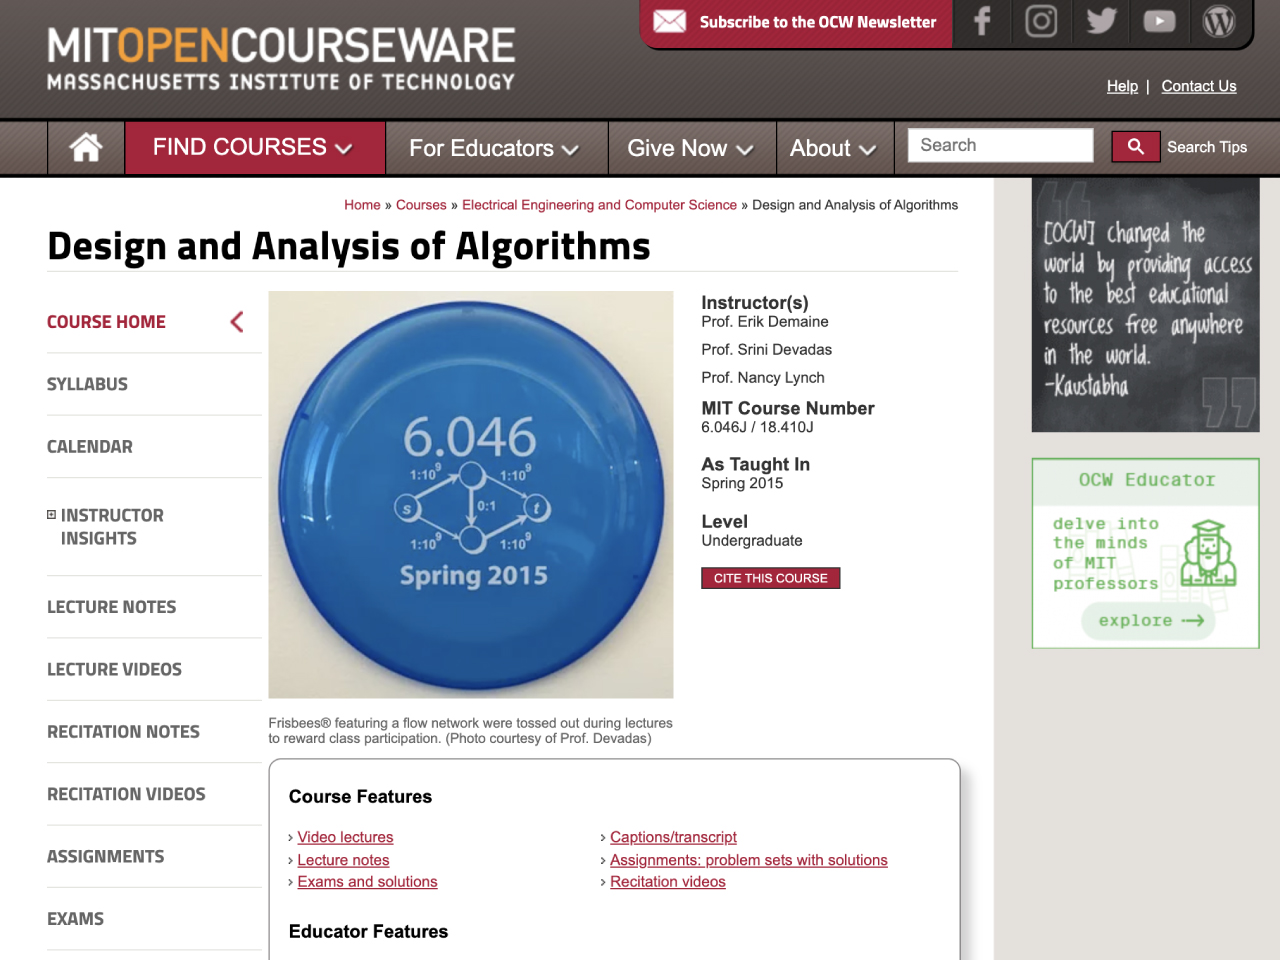Open the Calendar sidebar item
1280x960 pixels.
[90, 447]
